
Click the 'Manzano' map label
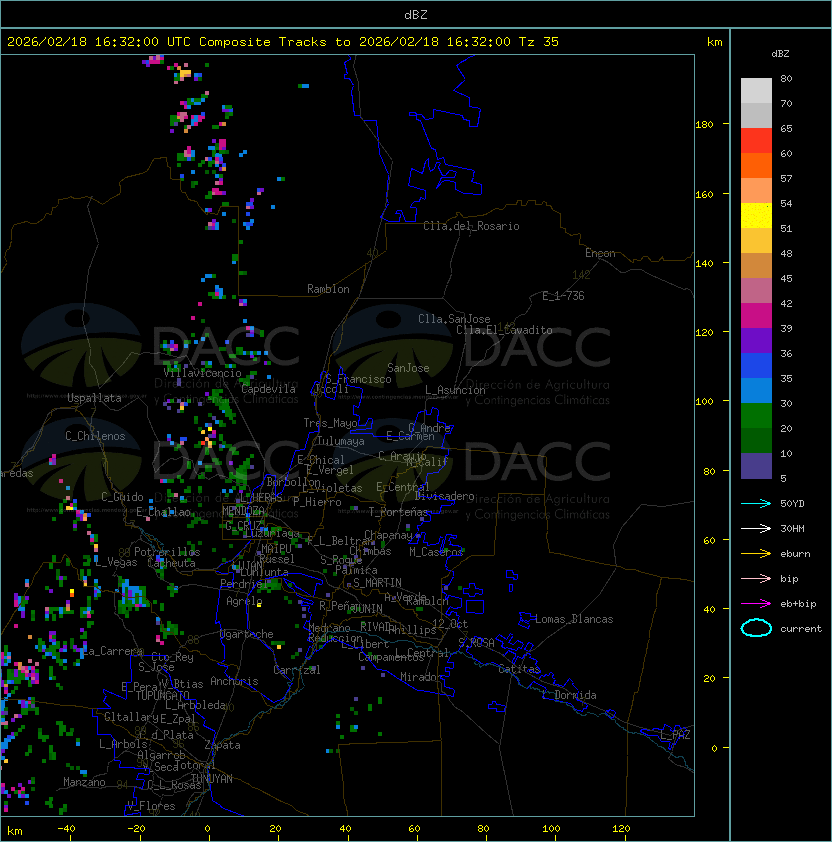(84, 782)
